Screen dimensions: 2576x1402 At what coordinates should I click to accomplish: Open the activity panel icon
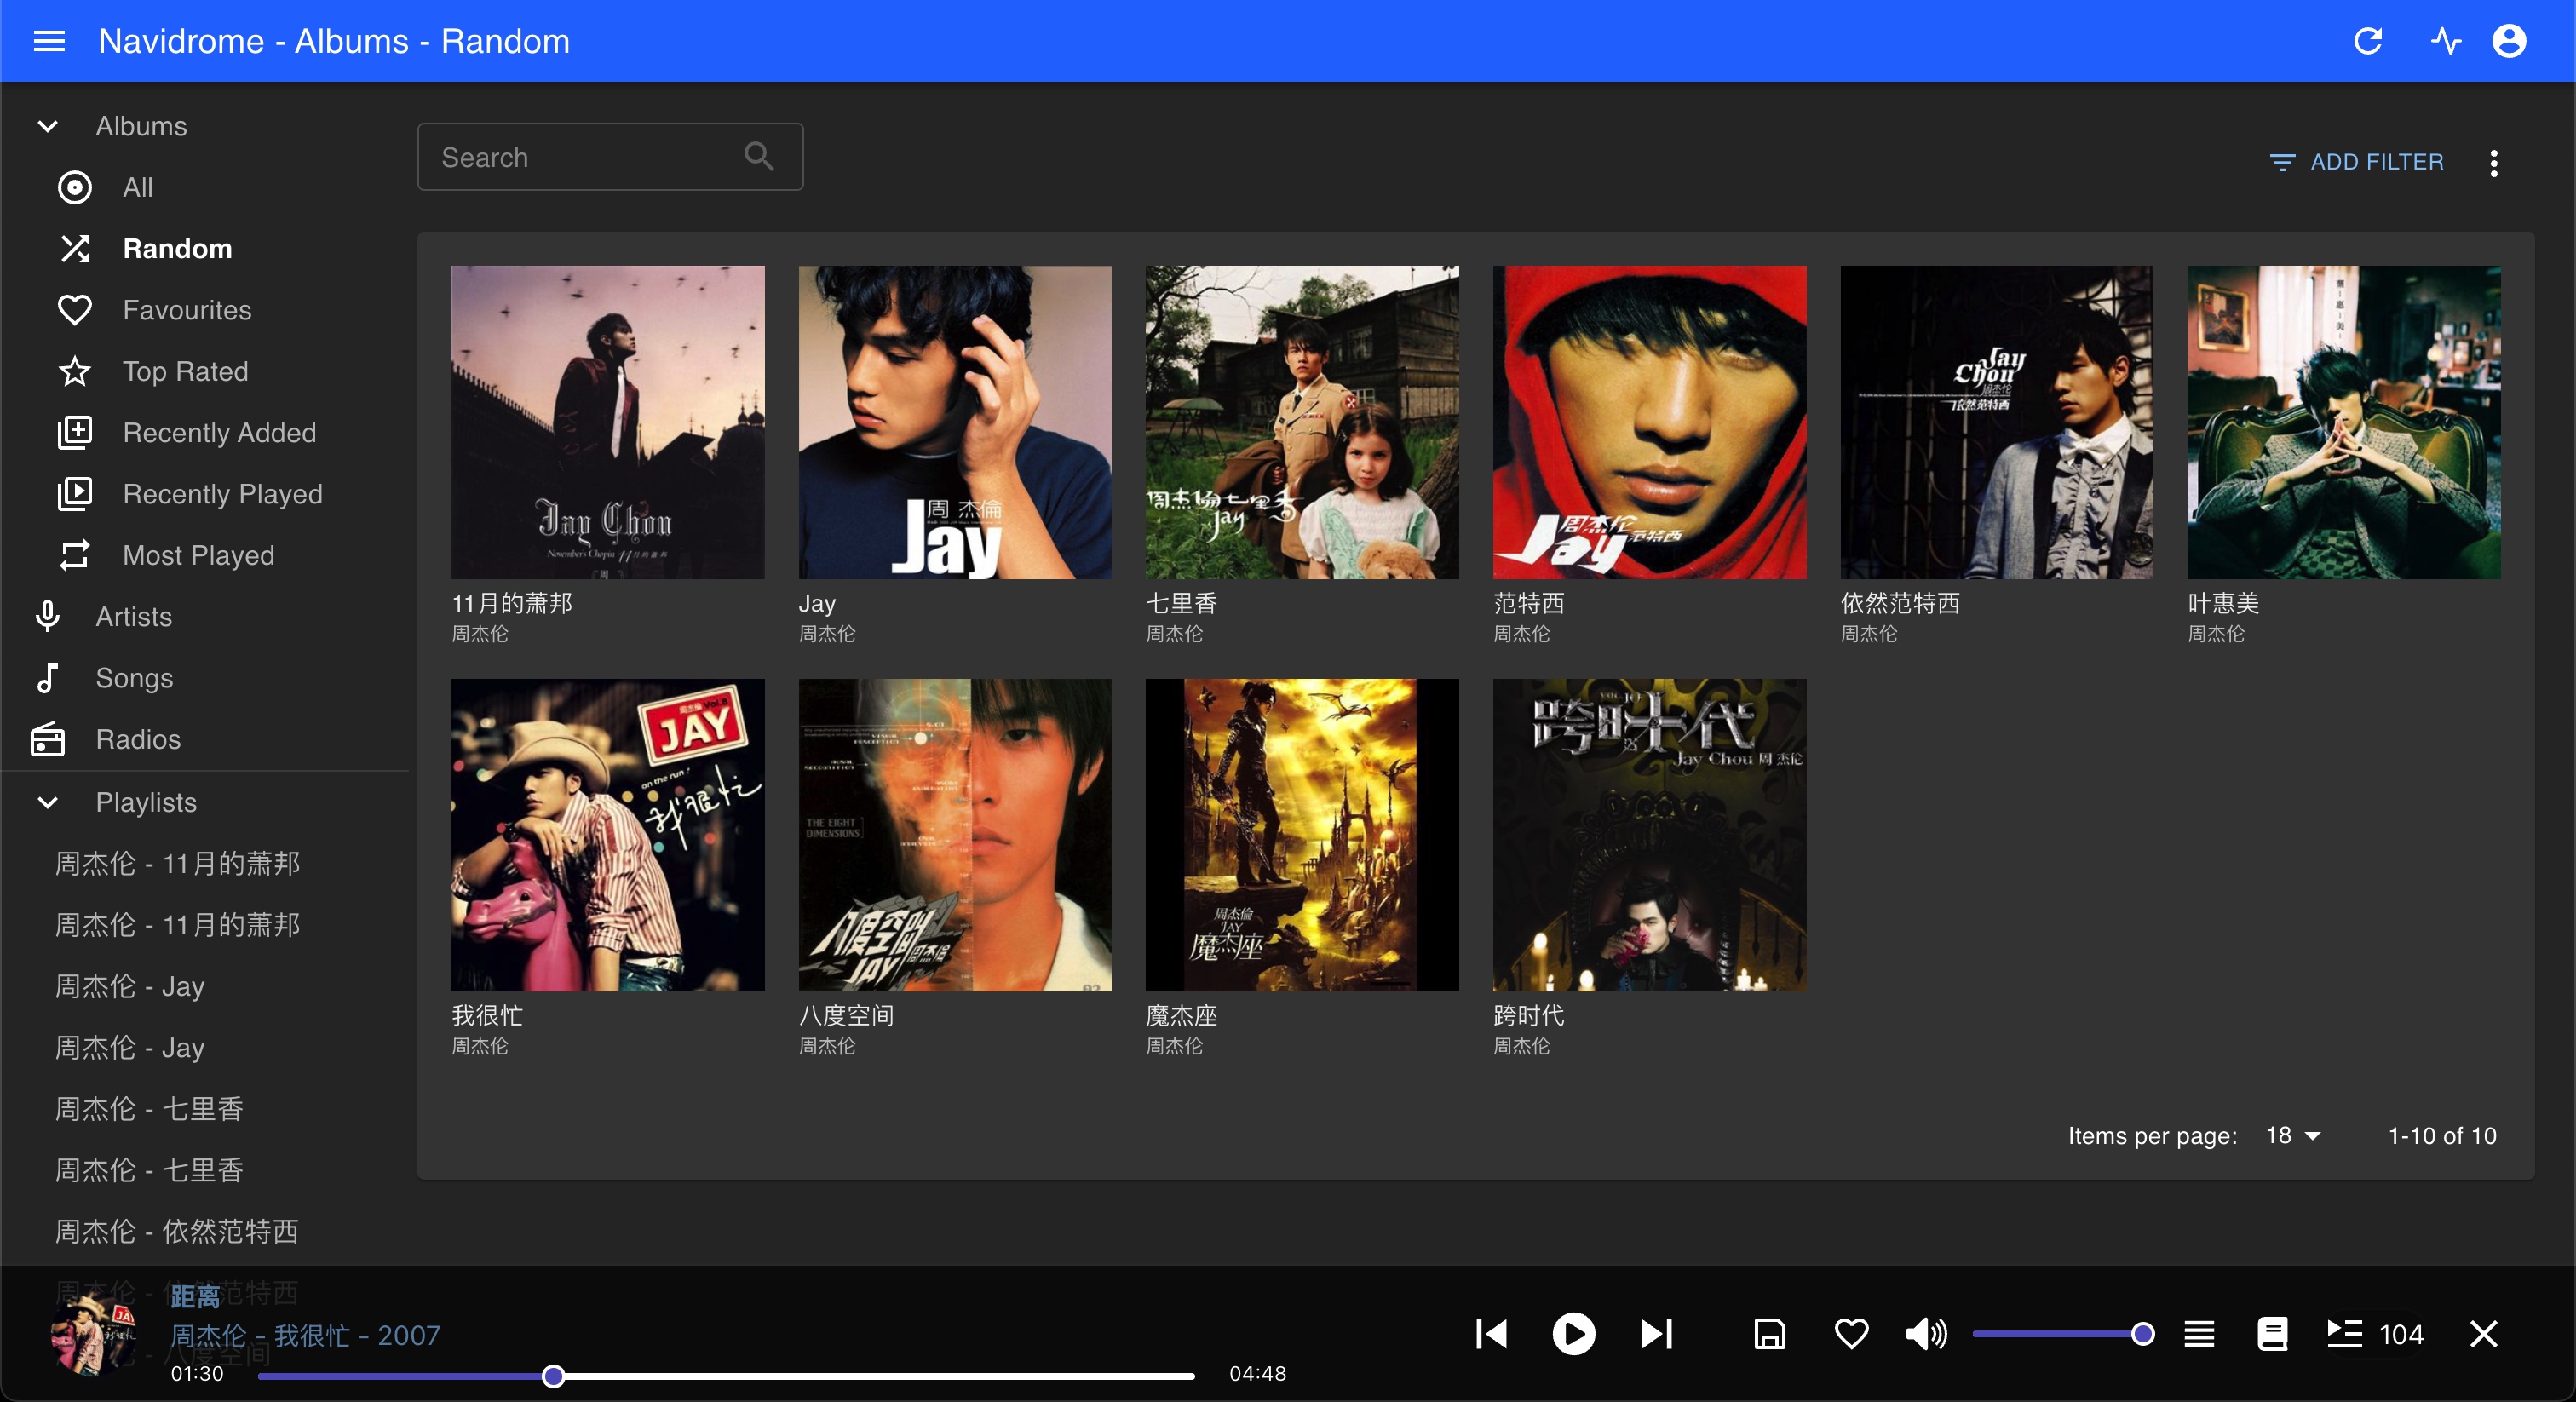2445,41
